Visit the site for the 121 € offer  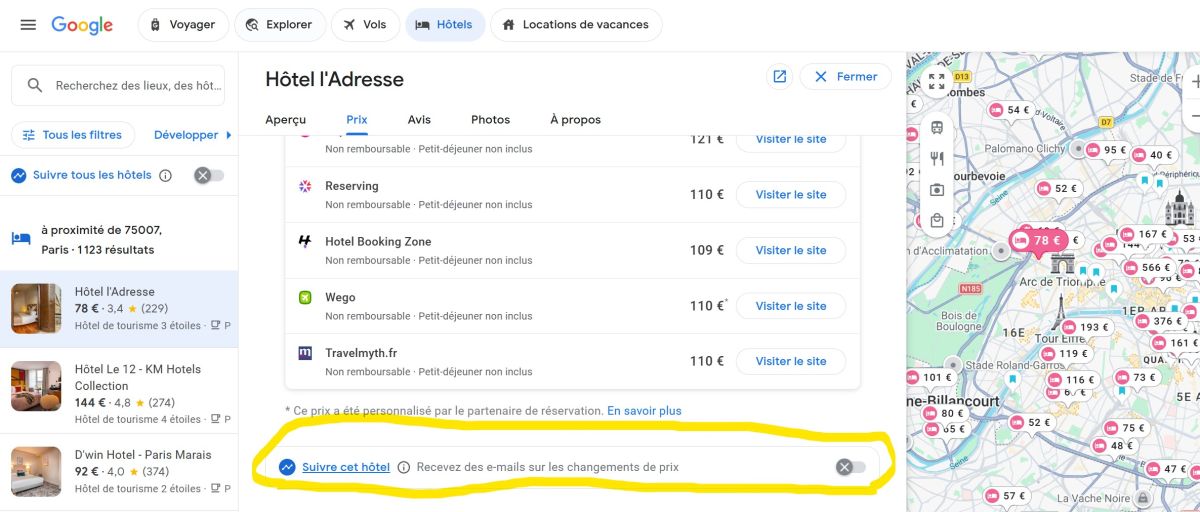791,141
